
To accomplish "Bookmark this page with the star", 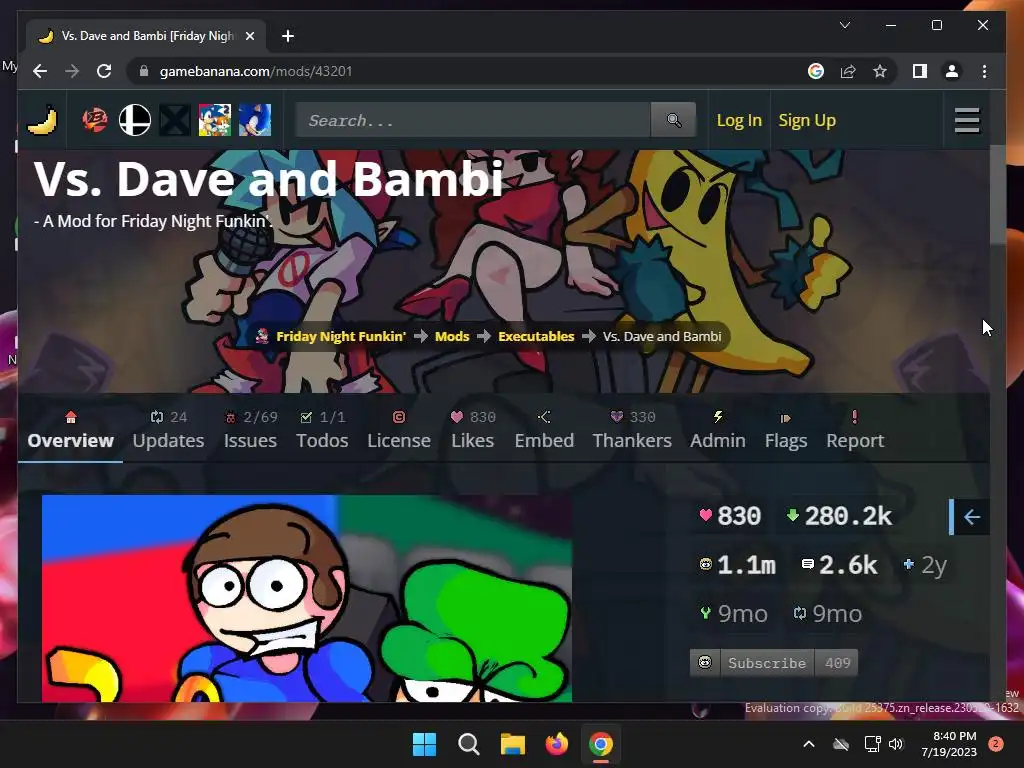I will pos(880,71).
